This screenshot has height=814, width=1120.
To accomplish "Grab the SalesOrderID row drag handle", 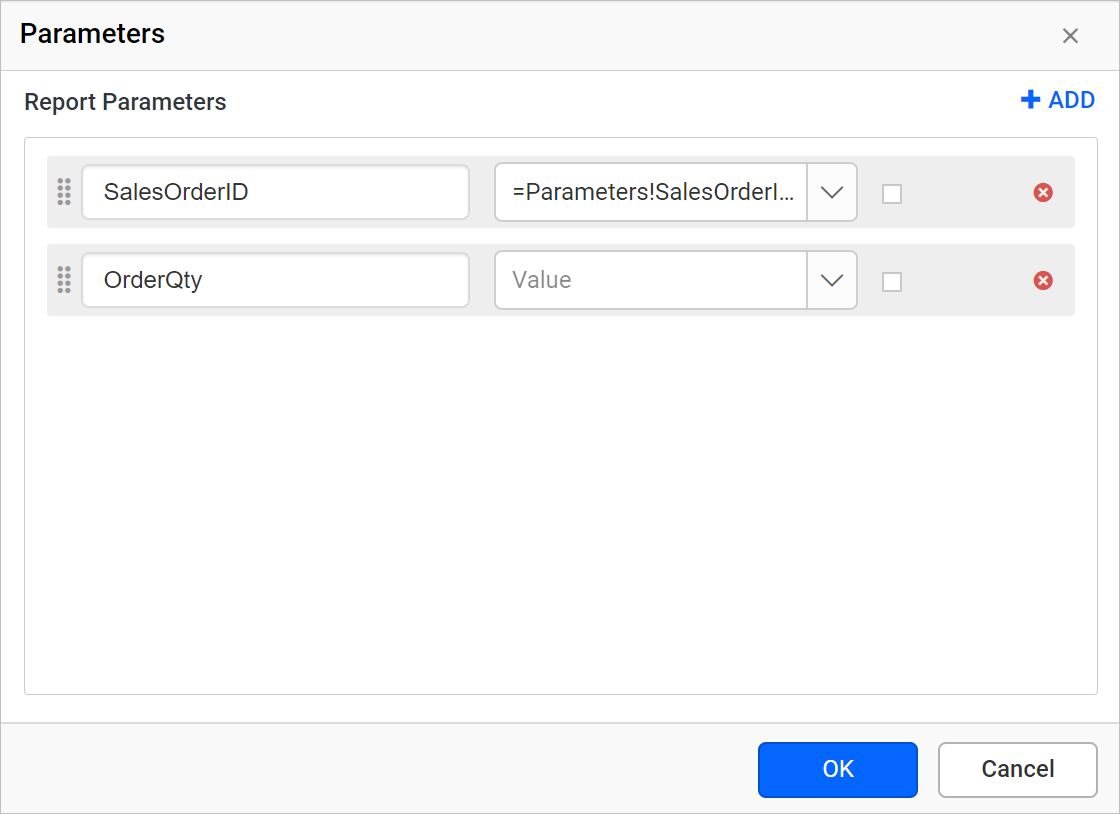I will (x=64, y=191).
